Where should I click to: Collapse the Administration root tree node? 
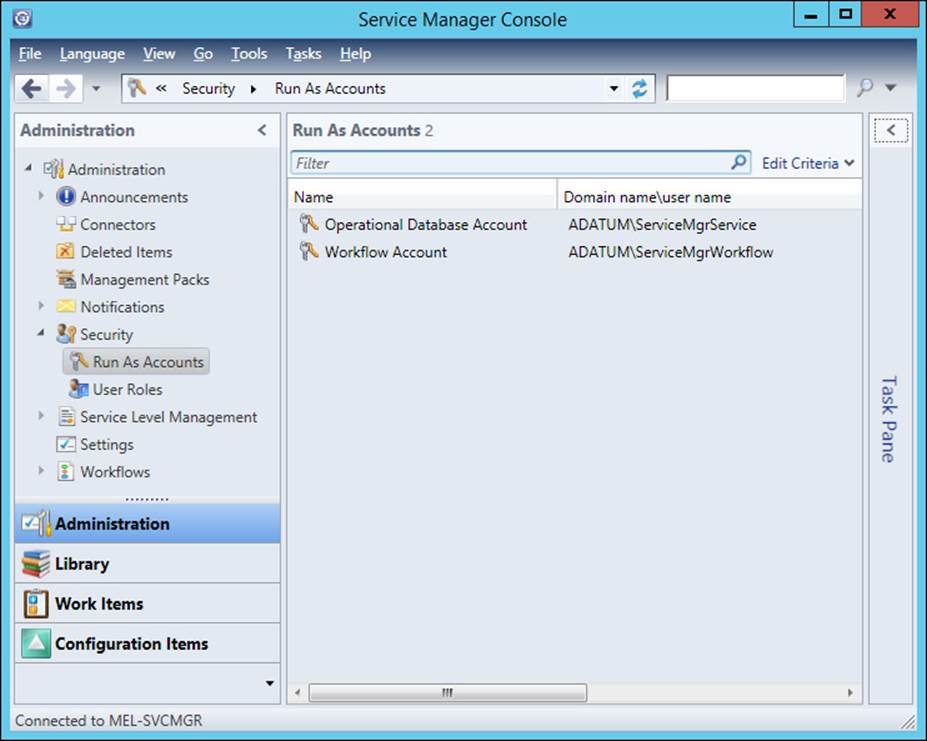tap(28, 169)
